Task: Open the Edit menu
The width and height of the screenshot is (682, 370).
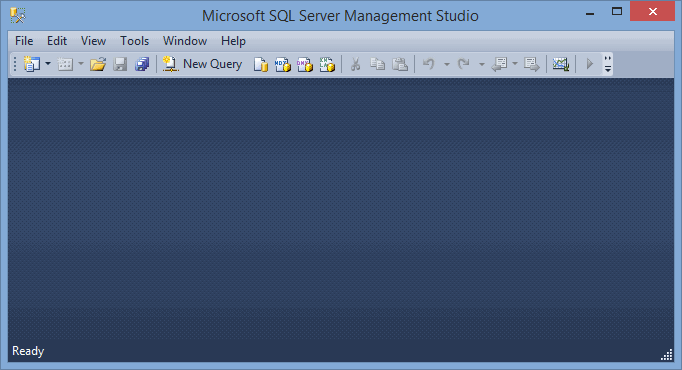Action: 57,41
